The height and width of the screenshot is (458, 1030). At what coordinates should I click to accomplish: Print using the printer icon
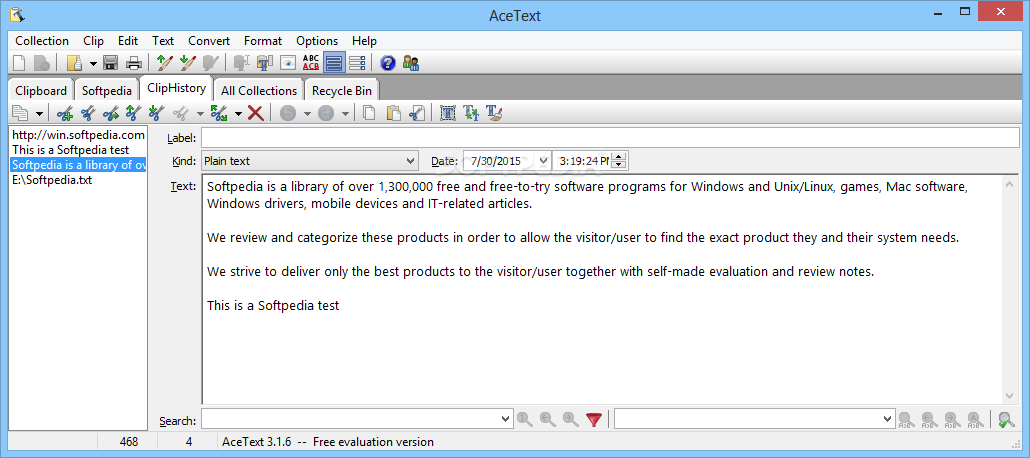pyautogui.click(x=134, y=63)
